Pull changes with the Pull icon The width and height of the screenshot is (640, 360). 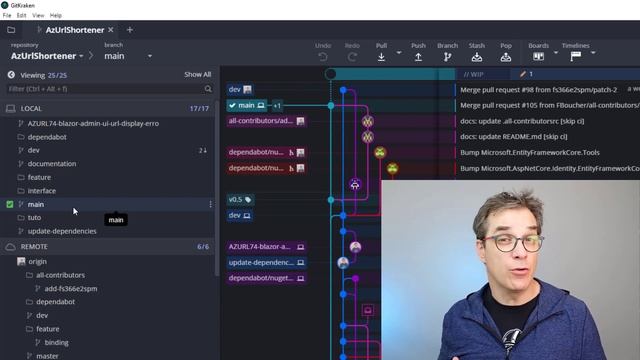tap(381, 57)
